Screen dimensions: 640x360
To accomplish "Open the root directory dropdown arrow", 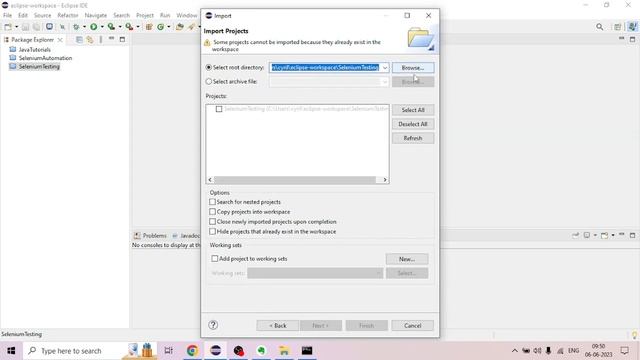I will pyautogui.click(x=385, y=68).
